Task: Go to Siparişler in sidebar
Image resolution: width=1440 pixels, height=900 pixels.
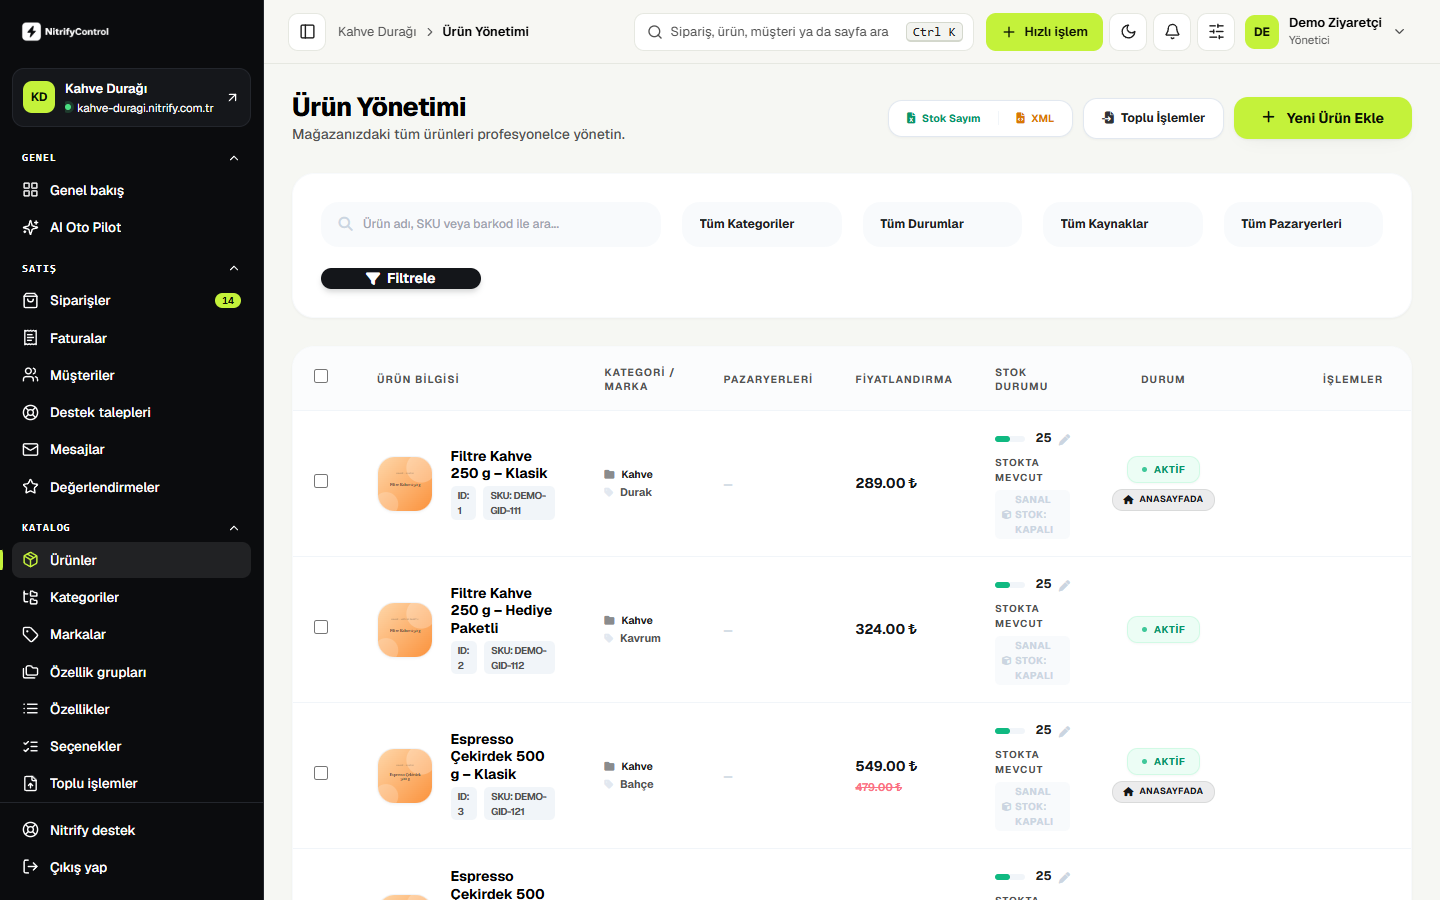Action: [131, 300]
